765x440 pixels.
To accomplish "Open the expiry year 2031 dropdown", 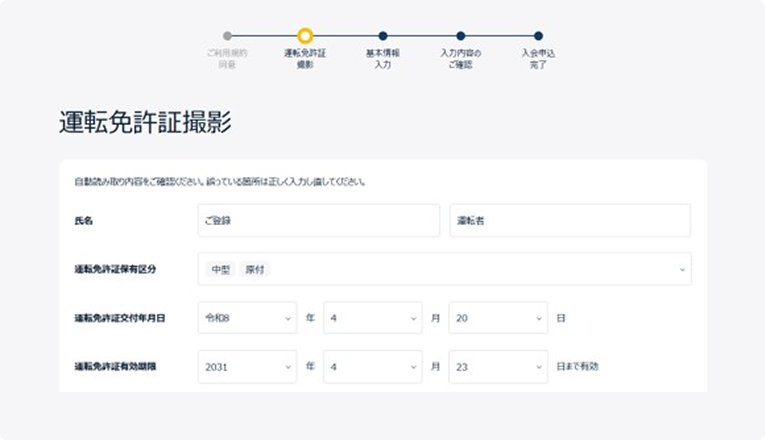I will coord(247,366).
